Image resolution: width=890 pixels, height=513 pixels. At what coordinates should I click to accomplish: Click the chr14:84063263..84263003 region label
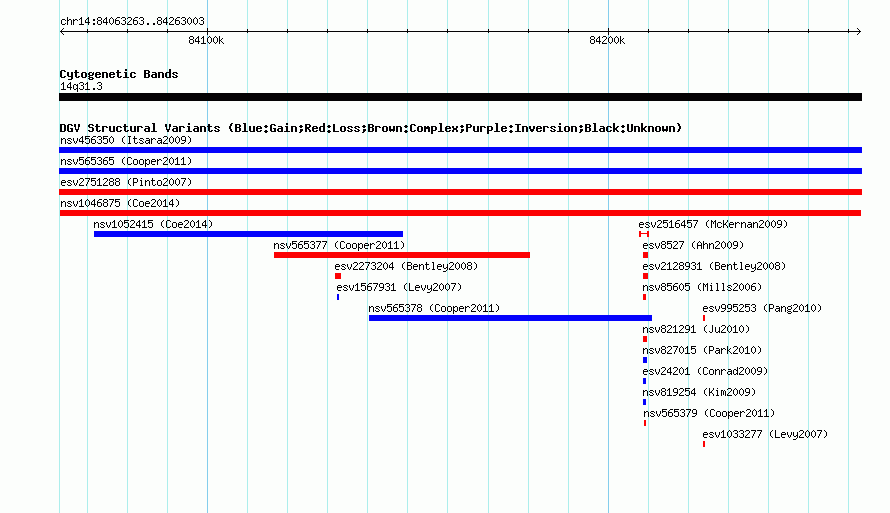(132, 21)
